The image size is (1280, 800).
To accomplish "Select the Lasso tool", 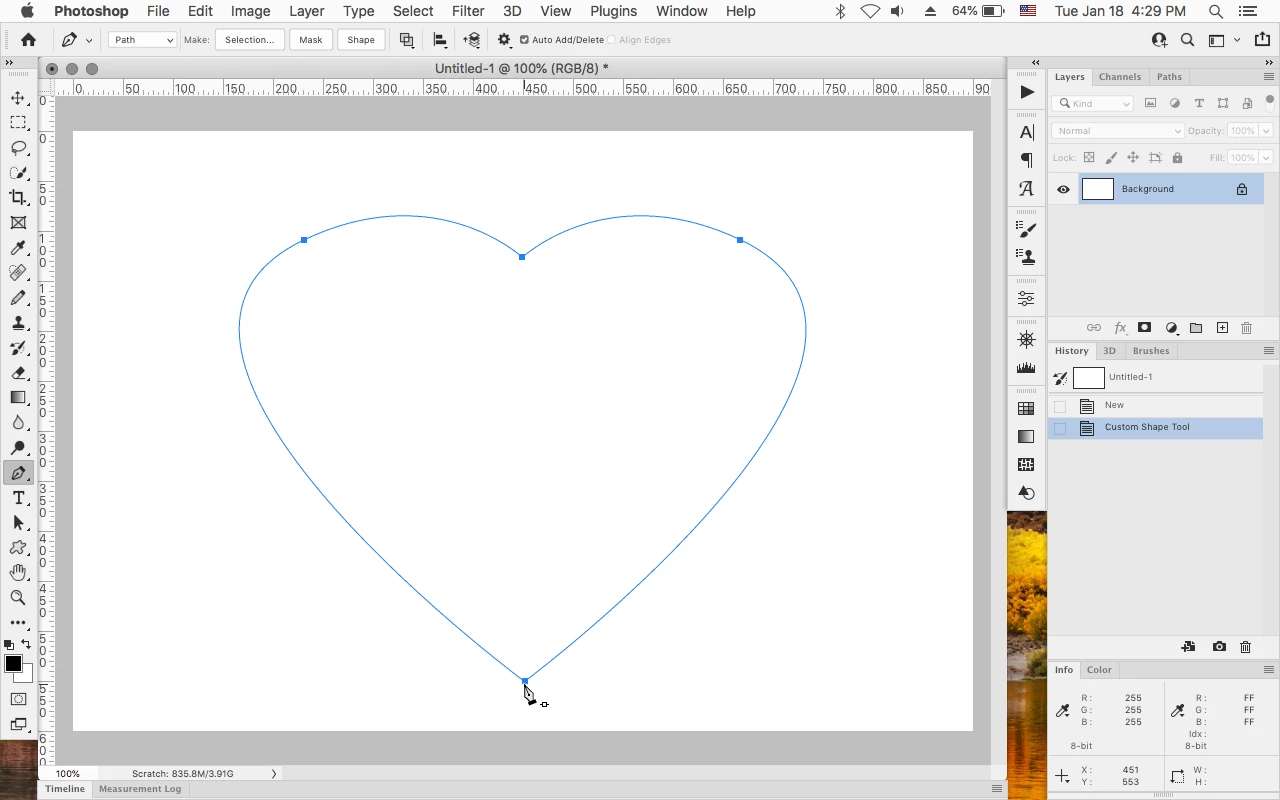I will (18, 148).
